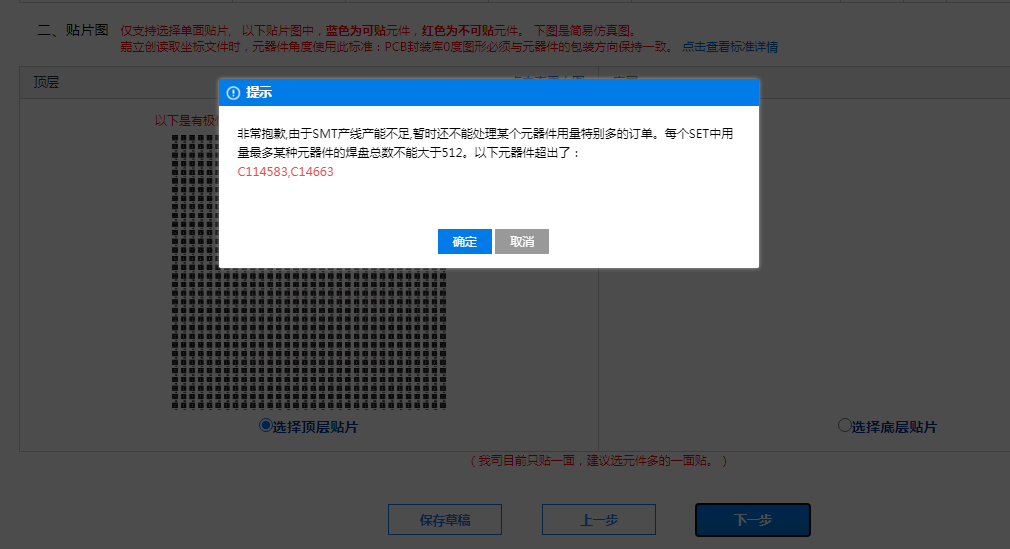Click the 顶层 panel header label
The height and width of the screenshot is (549, 1010).
pos(46,82)
